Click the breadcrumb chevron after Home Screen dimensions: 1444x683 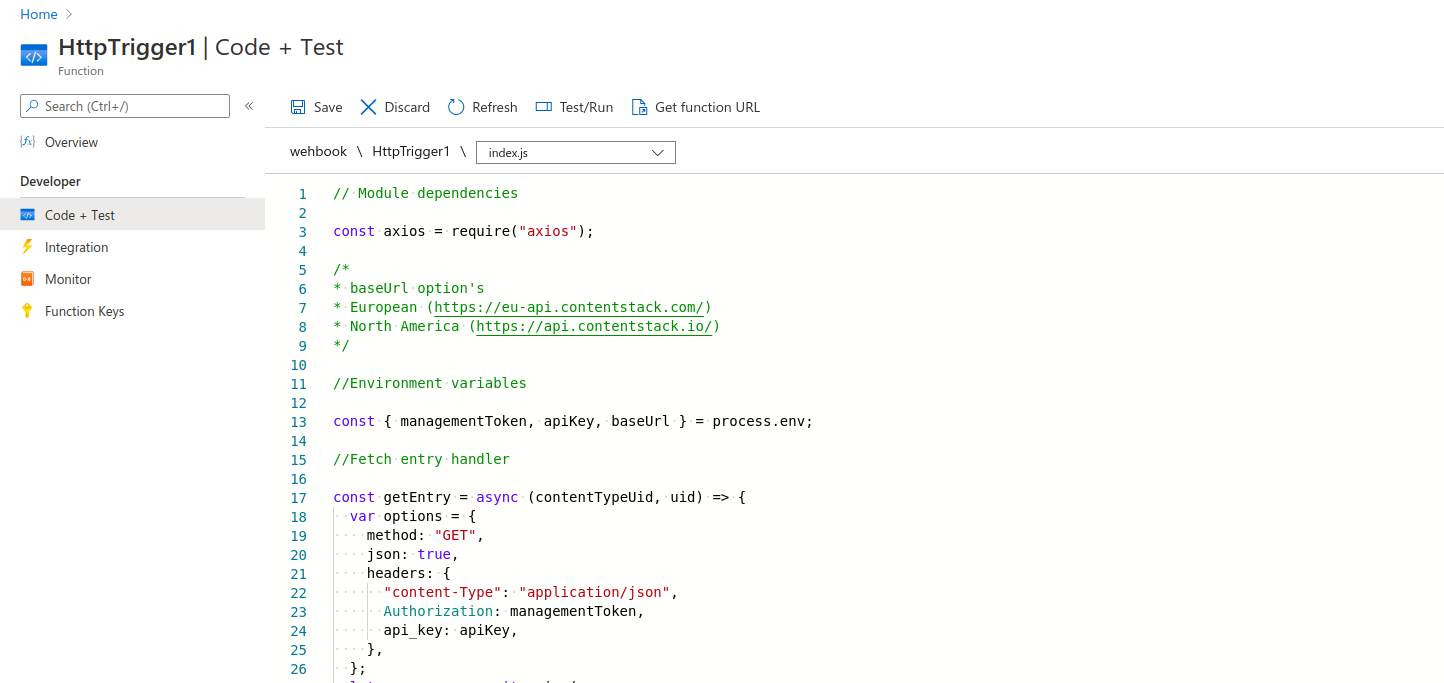point(69,14)
